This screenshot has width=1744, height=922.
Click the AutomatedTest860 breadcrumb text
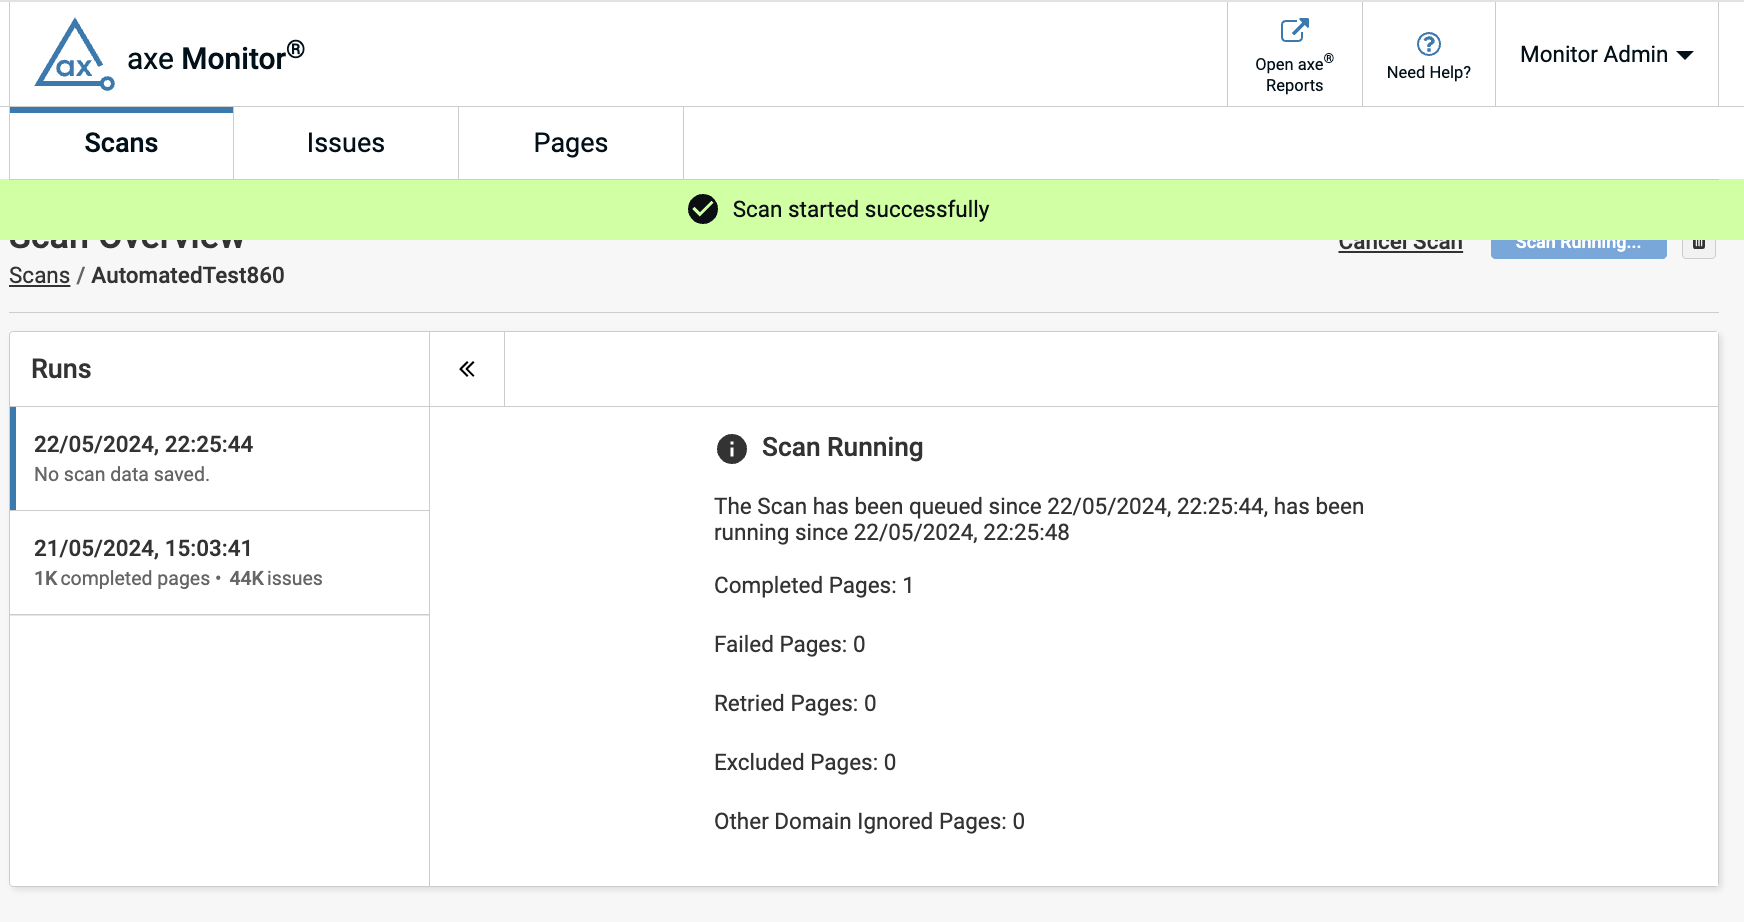click(x=188, y=276)
